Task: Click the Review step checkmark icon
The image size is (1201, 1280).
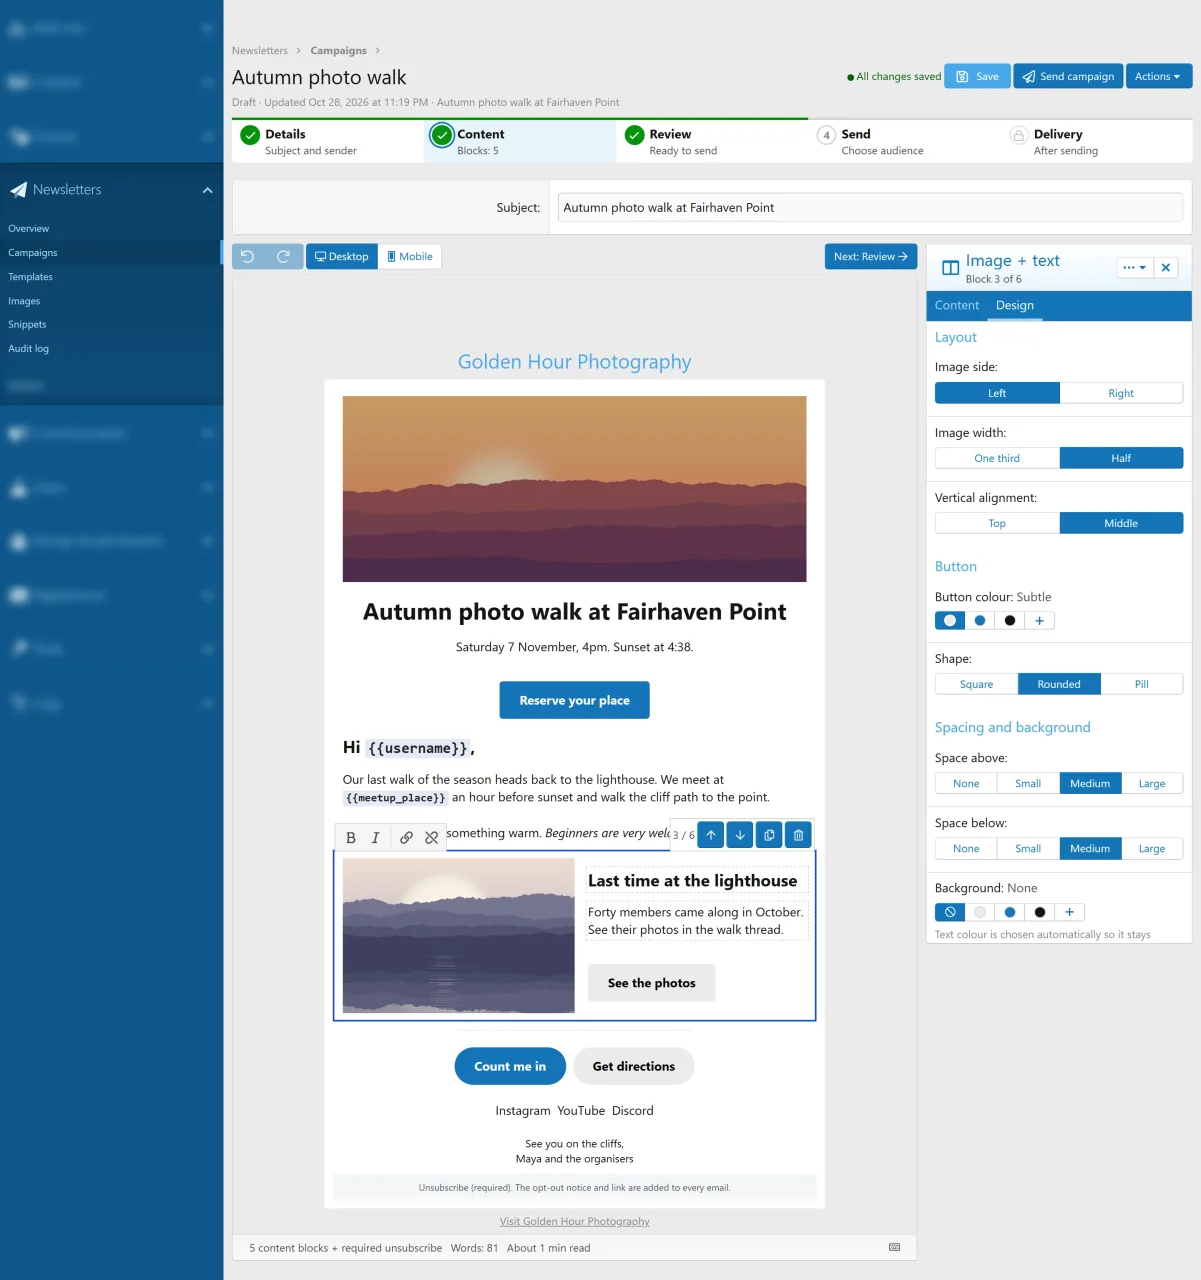Action: click(x=634, y=135)
